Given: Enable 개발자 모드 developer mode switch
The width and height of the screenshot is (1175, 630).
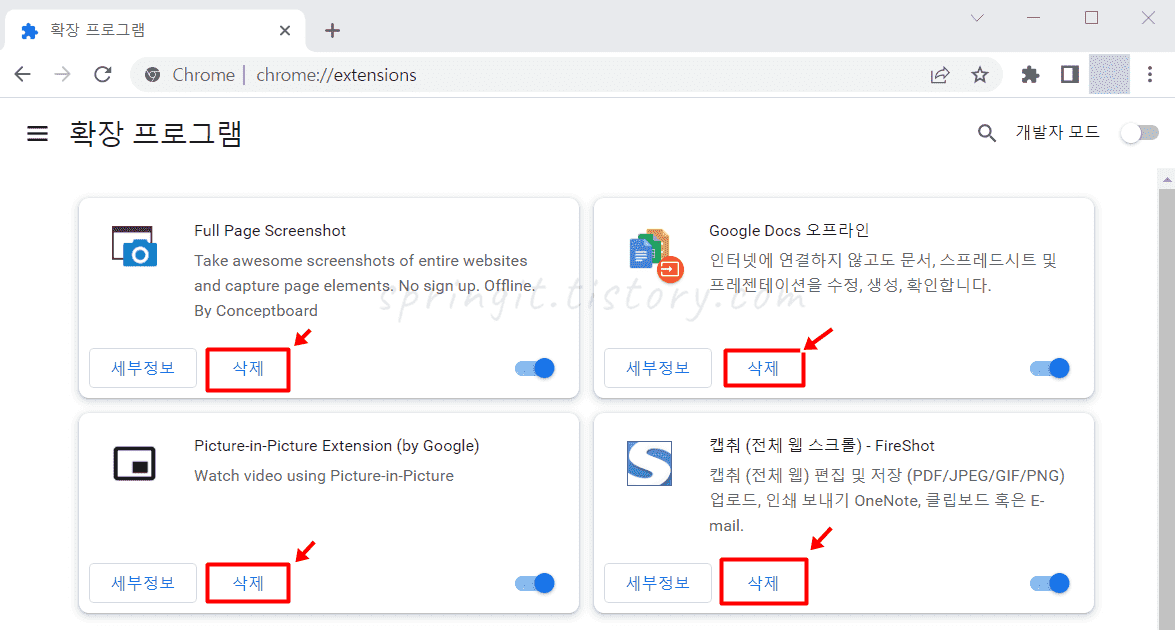Looking at the screenshot, I should (x=1139, y=133).
